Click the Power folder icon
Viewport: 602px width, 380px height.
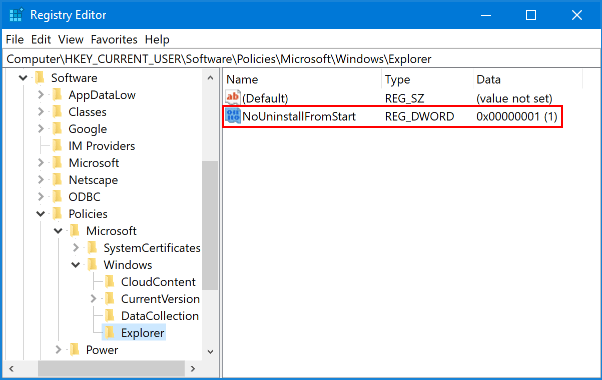(74, 350)
